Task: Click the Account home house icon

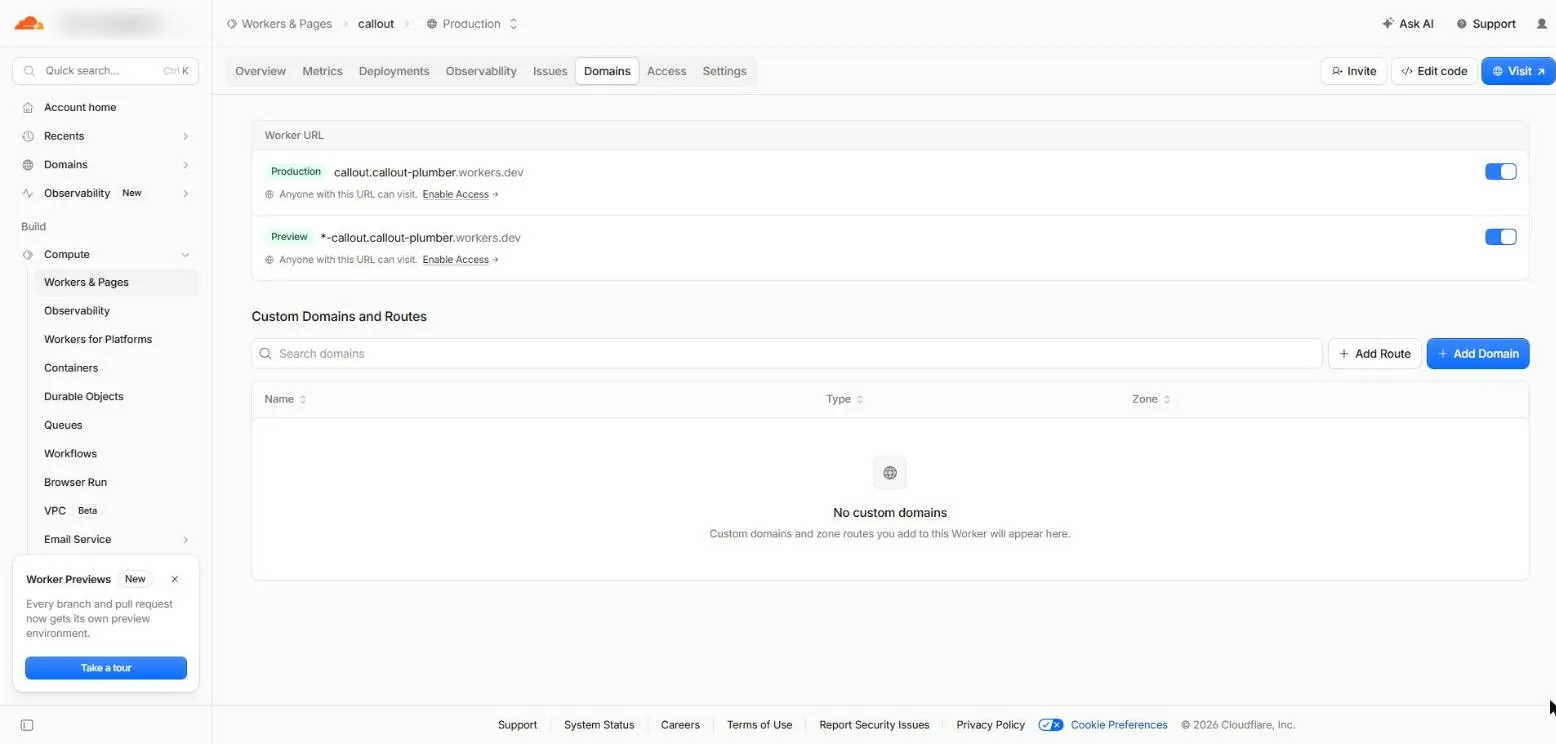Action: (28, 107)
